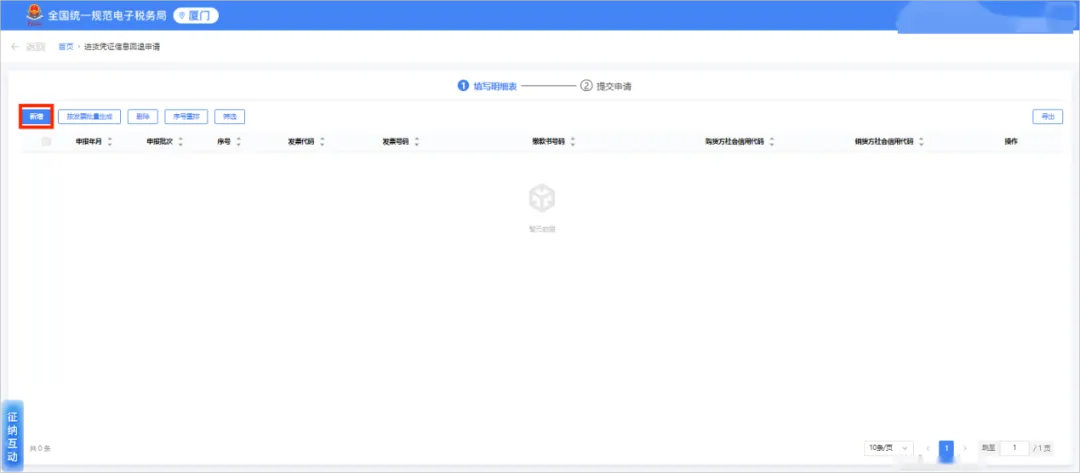Sort by 发票代码 column arrows
1080x473 pixels.
(x=322, y=142)
